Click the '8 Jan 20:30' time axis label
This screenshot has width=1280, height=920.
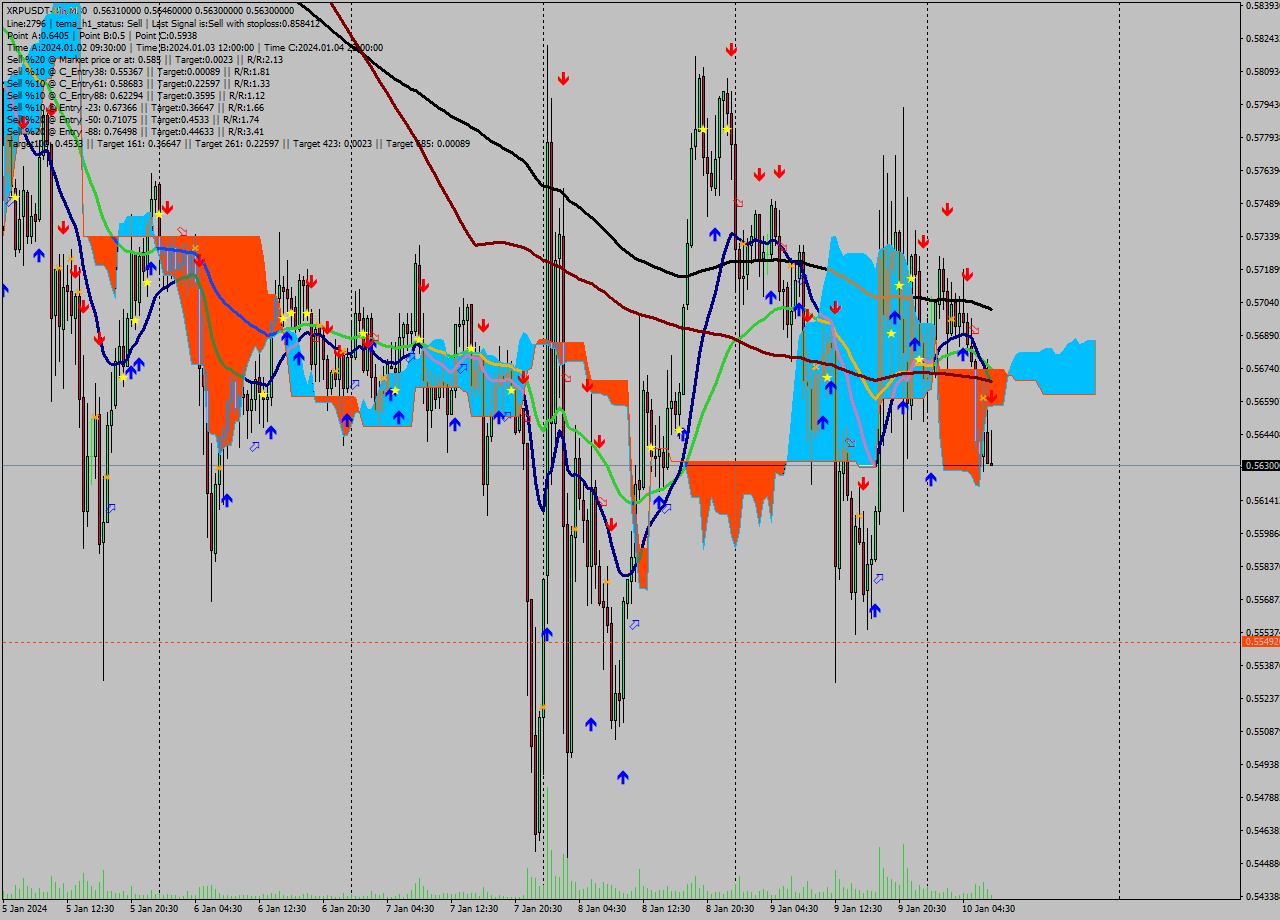729,909
